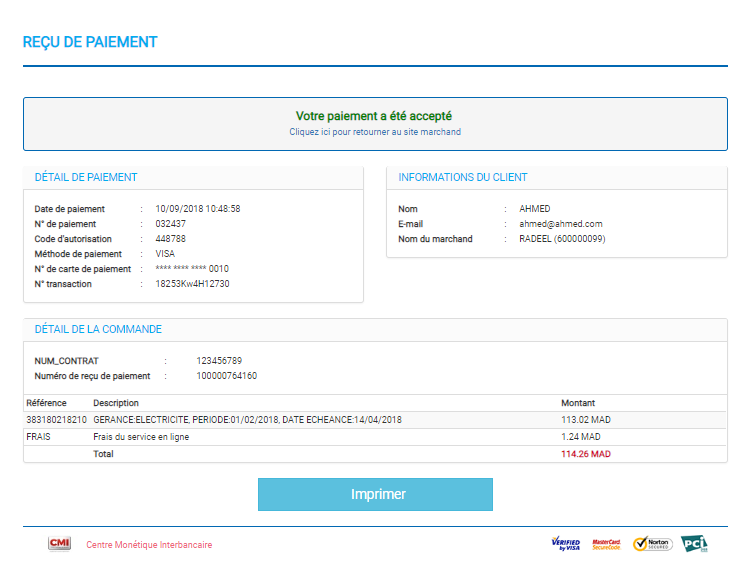Click Centre Monétique Interbancaire footer text
This screenshot has height=574, width=742.
coord(149,545)
